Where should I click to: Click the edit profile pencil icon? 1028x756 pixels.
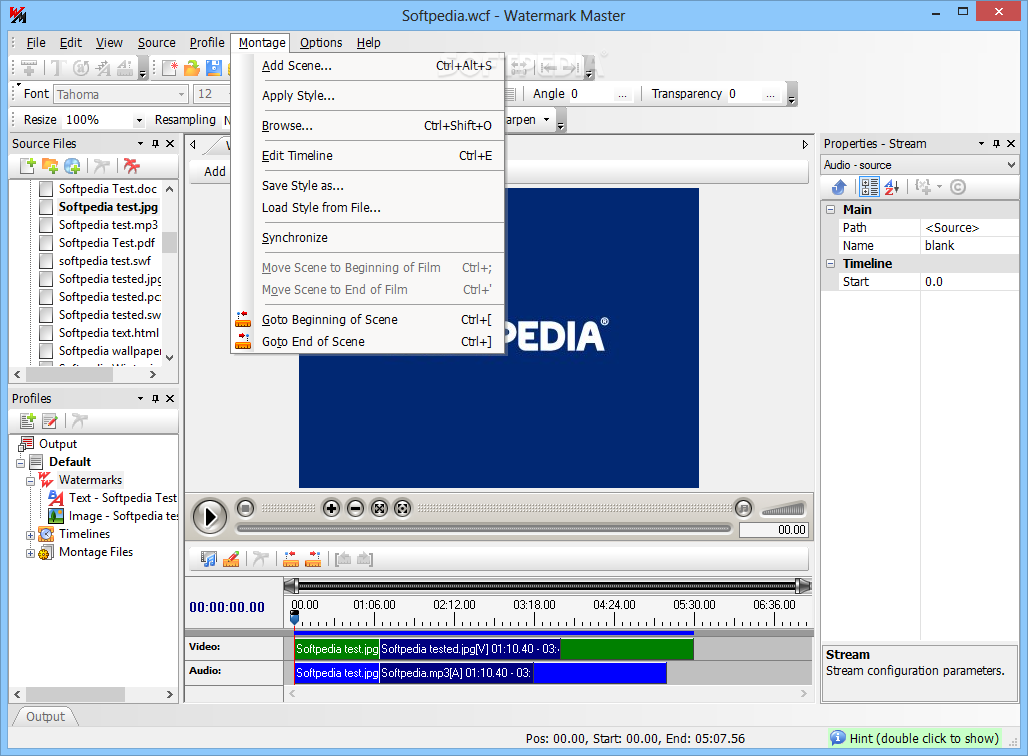pos(50,421)
